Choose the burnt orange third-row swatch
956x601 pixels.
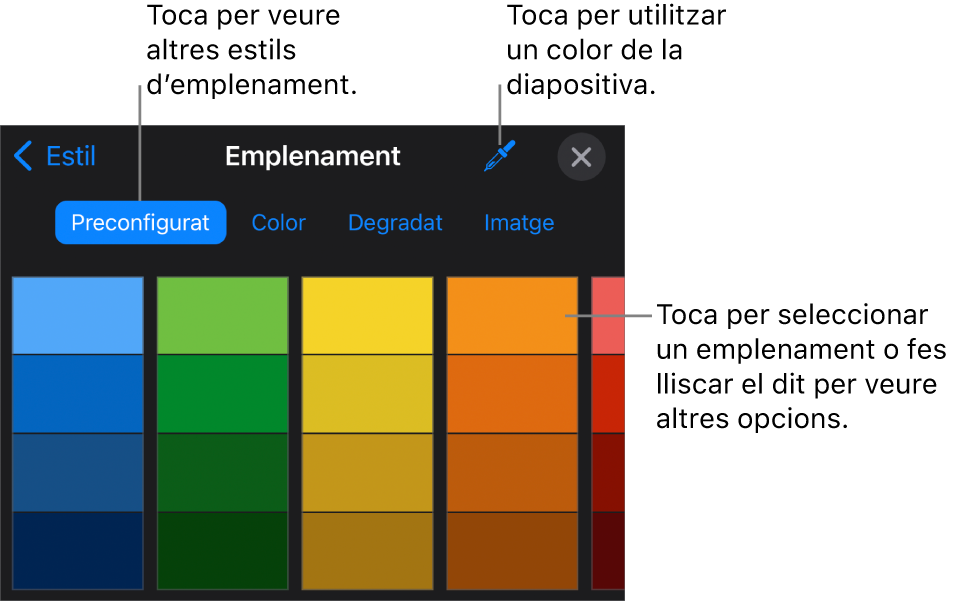point(512,472)
